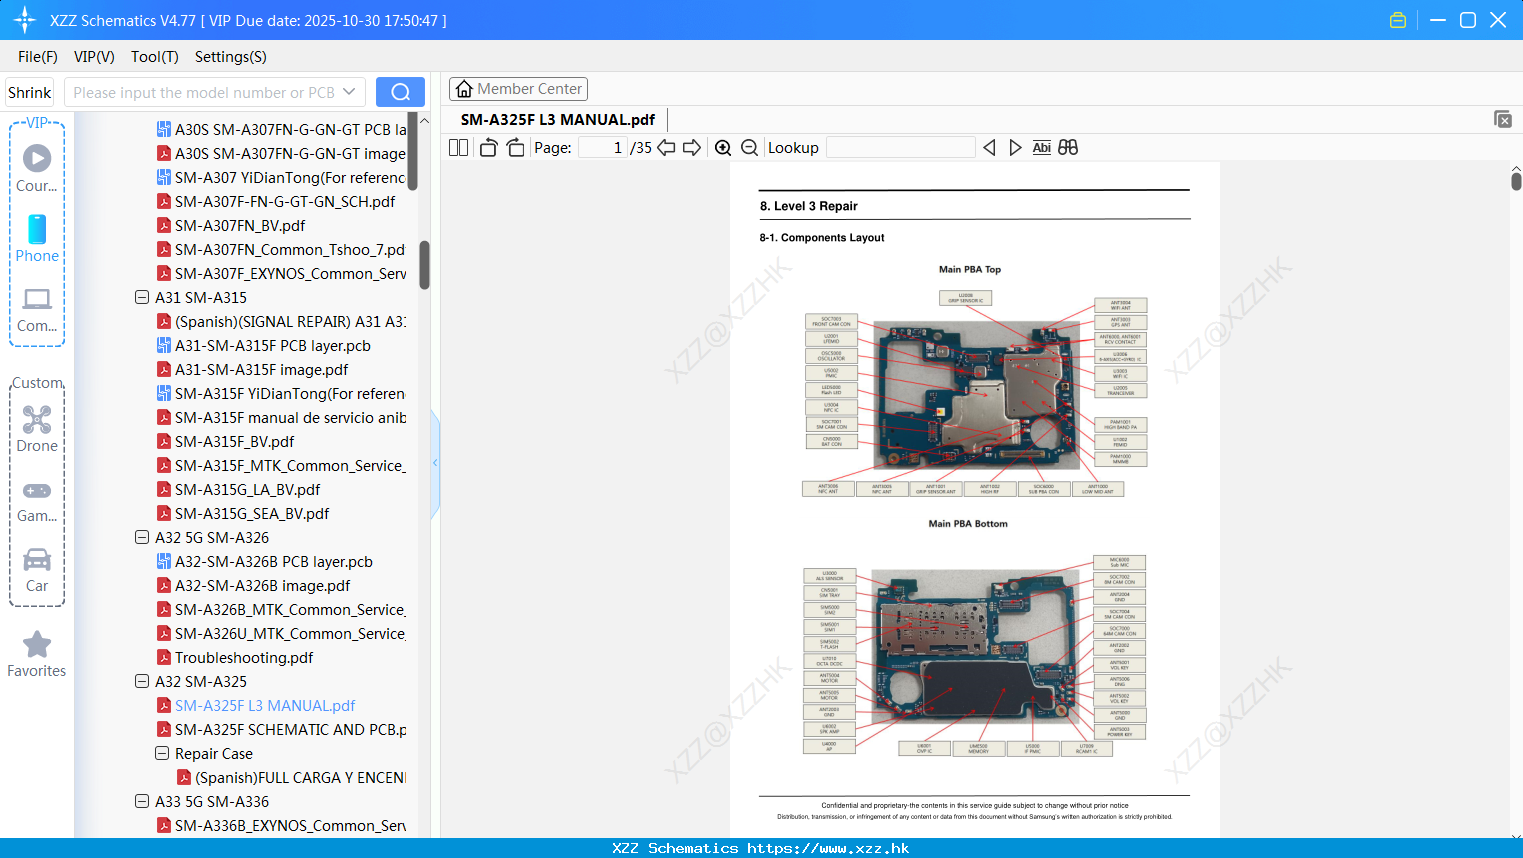Screen dimensions: 1523x858
Task: Open the Courses sidebar category
Action: pyautogui.click(x=37, y=168)
